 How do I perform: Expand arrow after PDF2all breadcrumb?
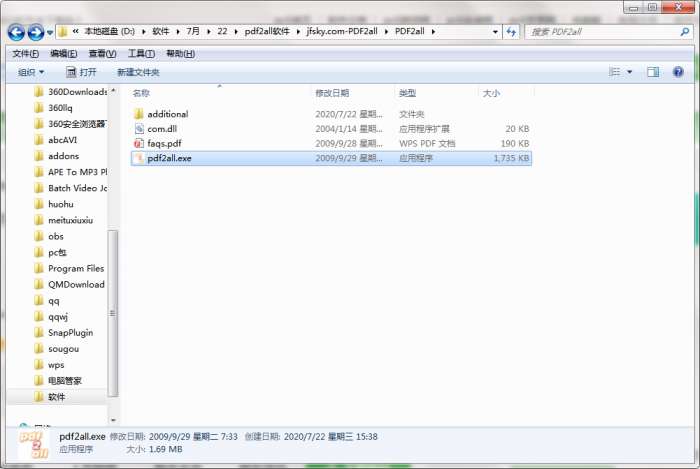[x=433, y=32]
